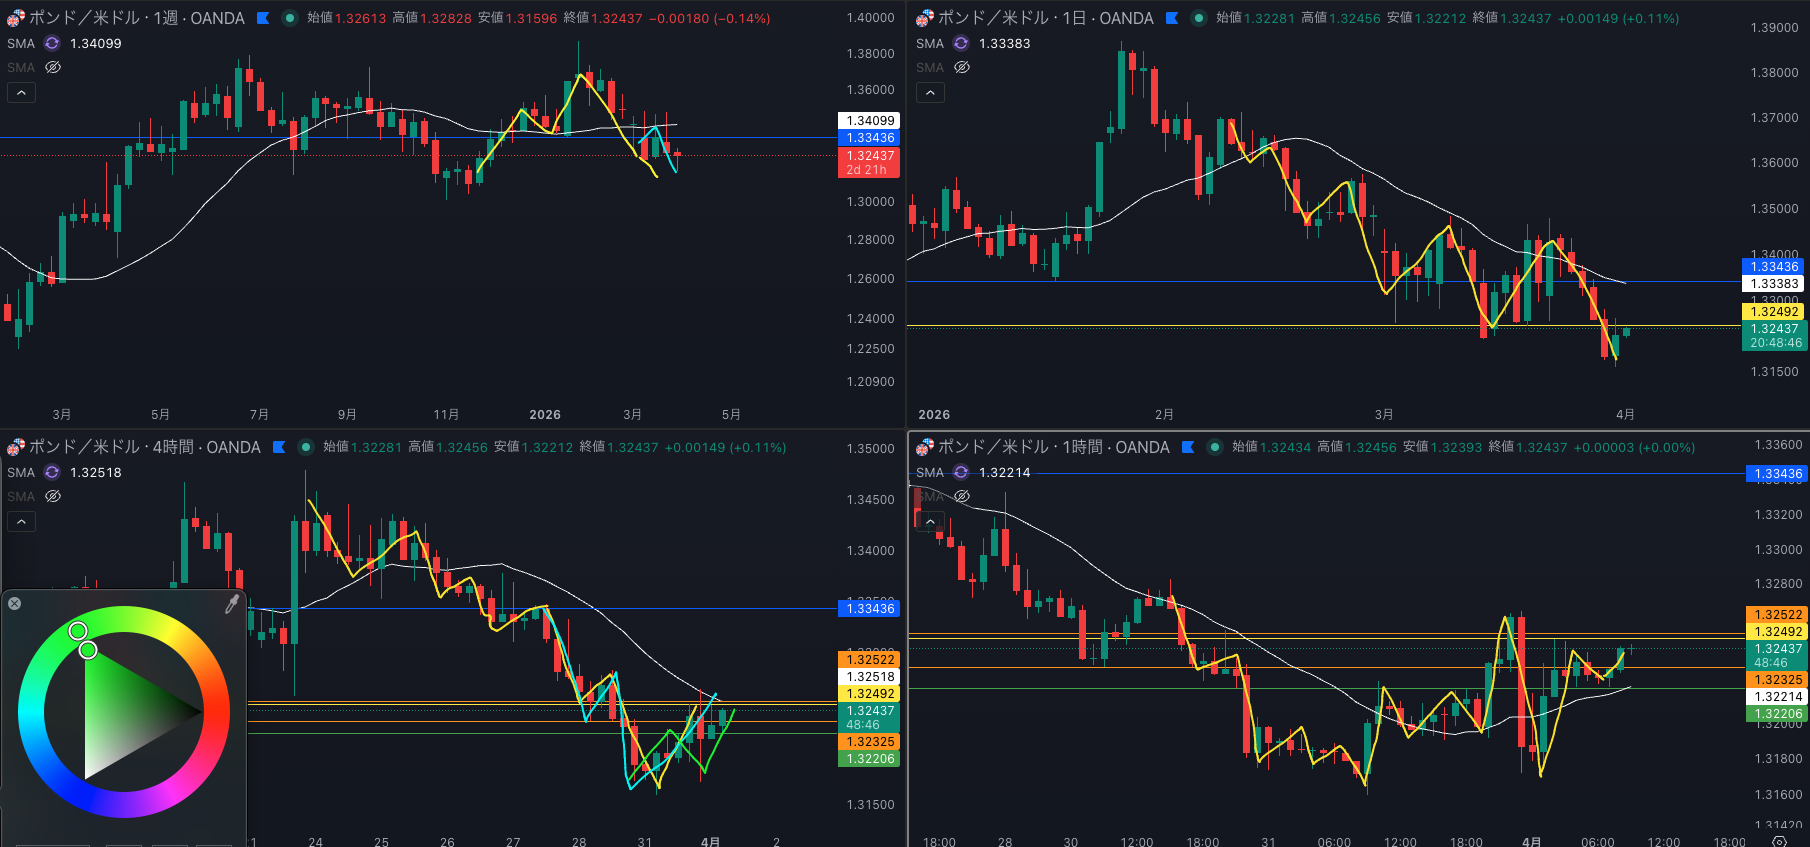
Task: Click the hue ring handle on color wheel
Action: (x=78, y=630)
